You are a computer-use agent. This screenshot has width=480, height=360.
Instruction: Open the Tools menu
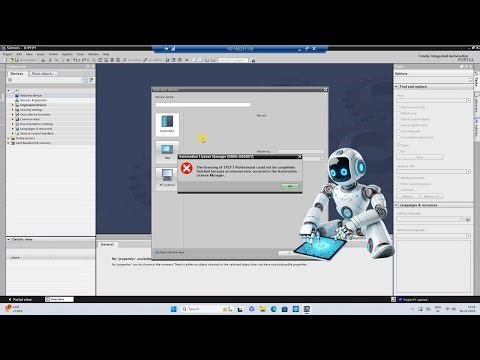point(80,54)
